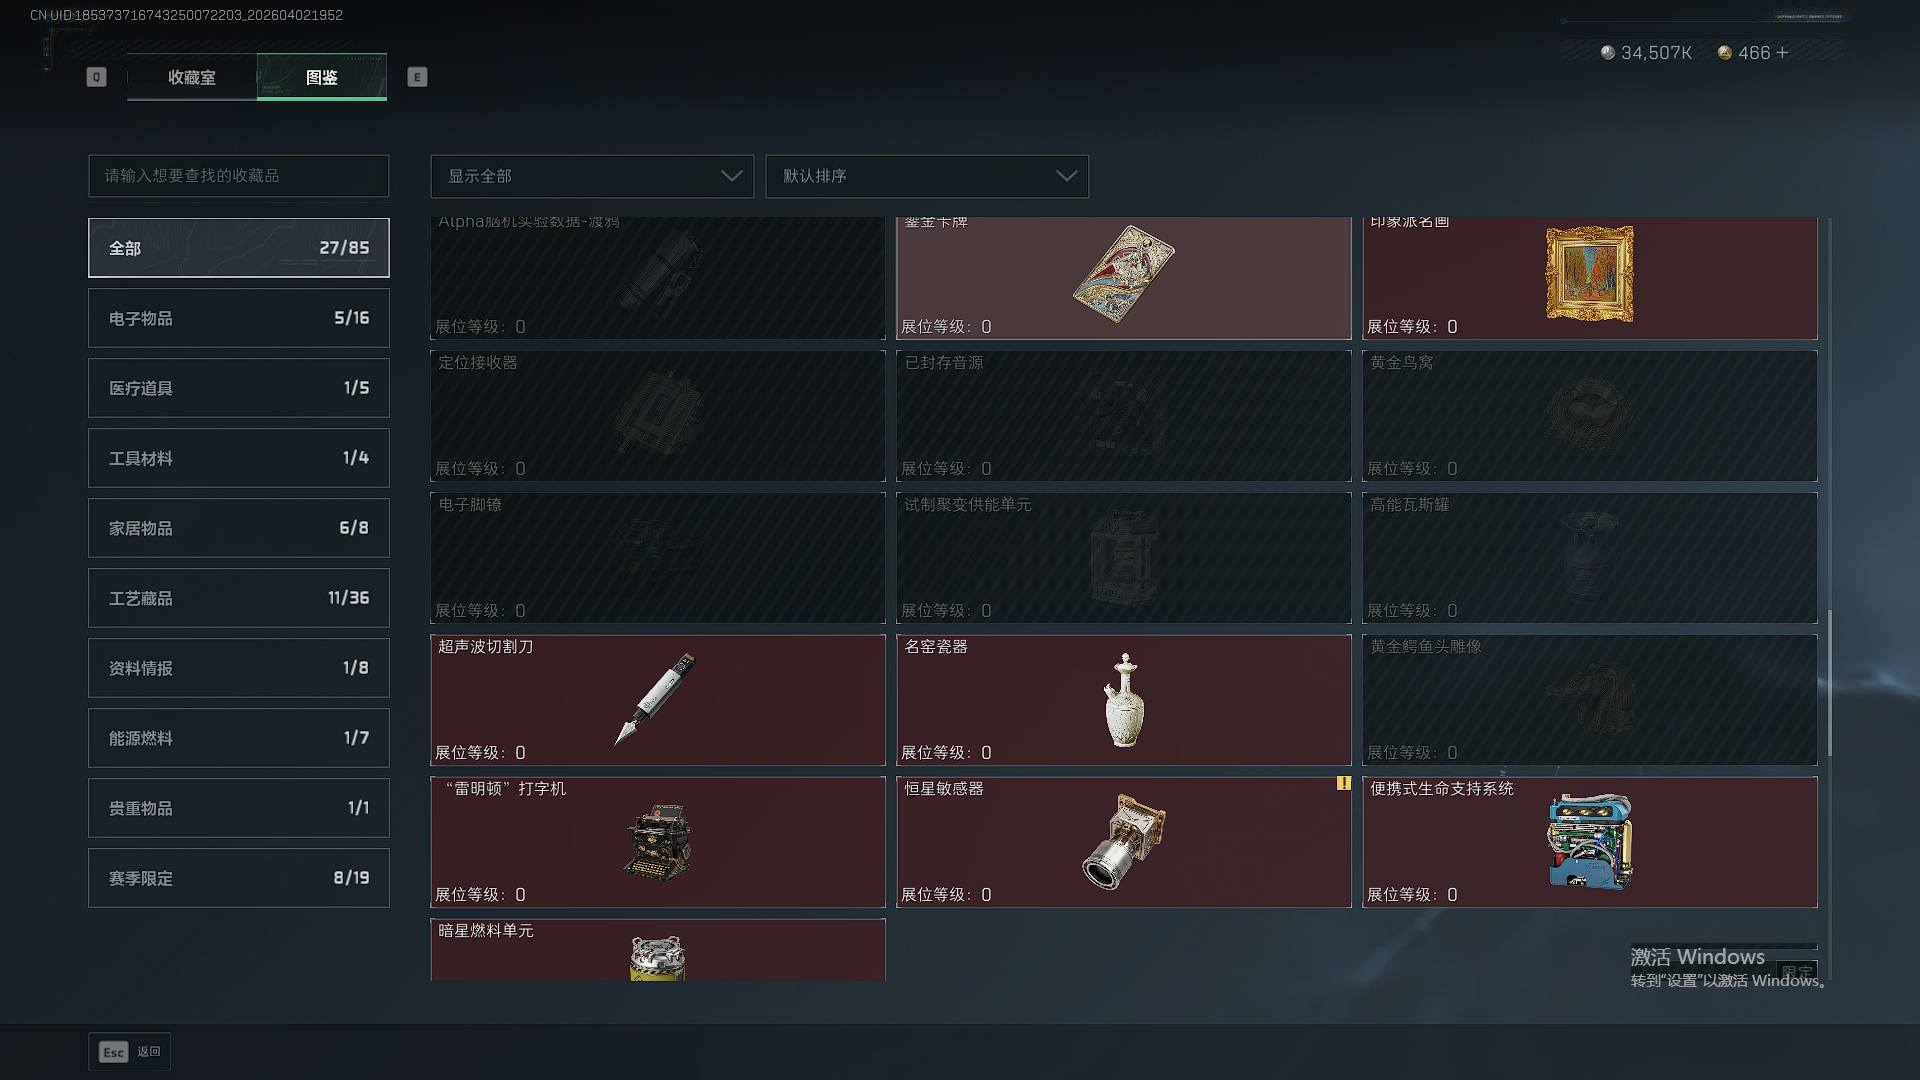Focus the collectible search input field

pyautogui.click(x=239, y=176)
